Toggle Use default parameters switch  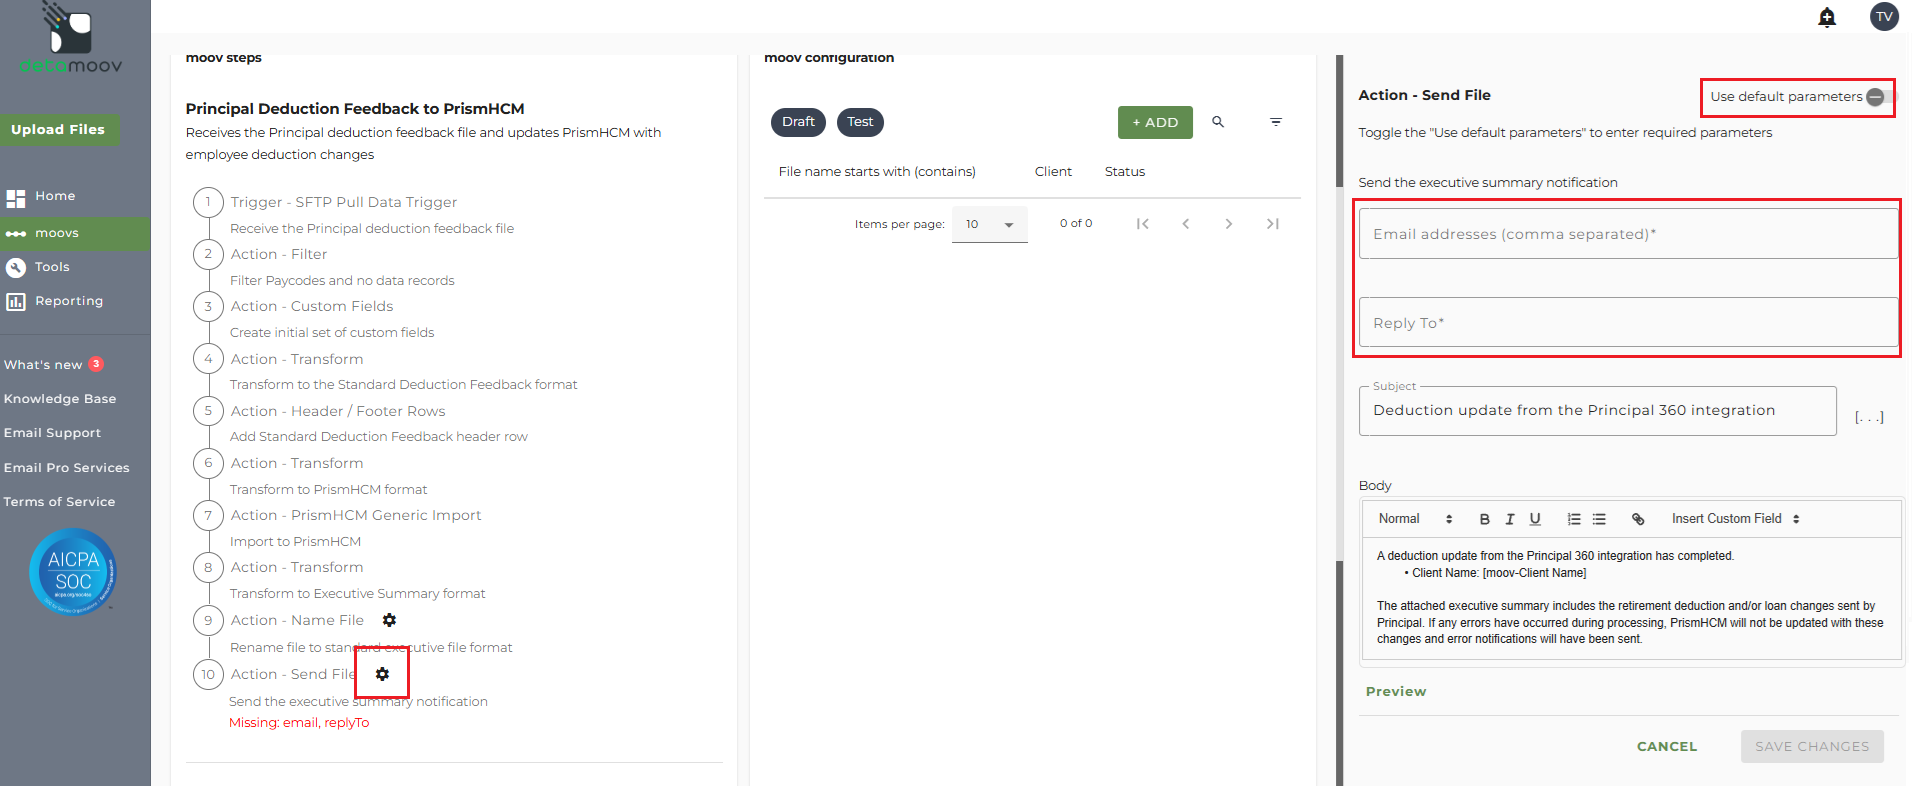[1880, 97]
